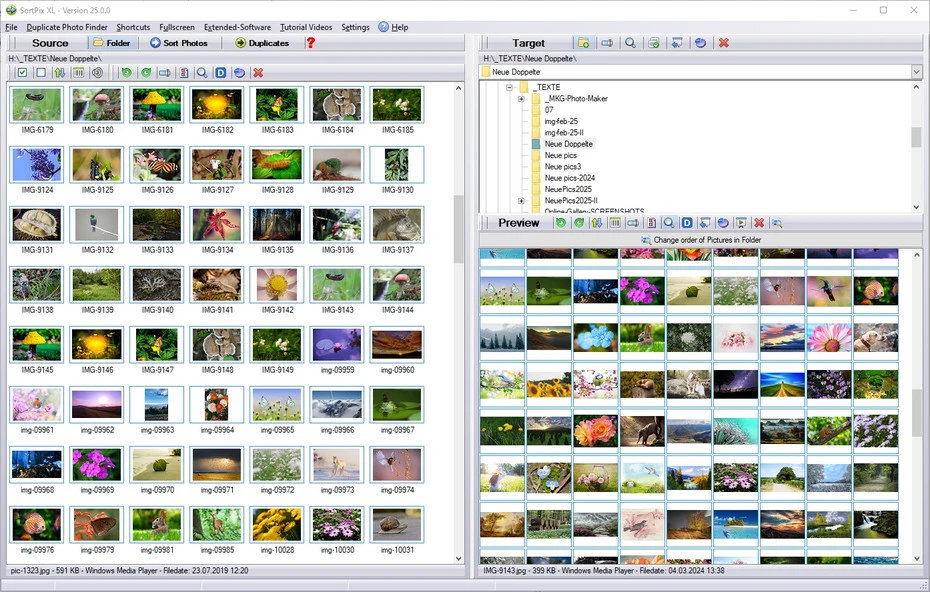The image size is (930, 592).
Task: Collapse the _TEXTE tree node
Action: click(509, 88)
